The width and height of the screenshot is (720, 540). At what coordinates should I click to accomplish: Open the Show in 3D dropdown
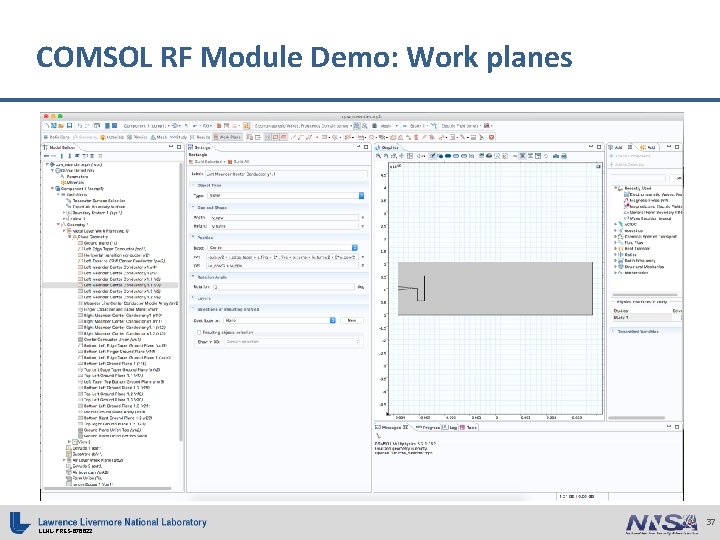point(292,342)
